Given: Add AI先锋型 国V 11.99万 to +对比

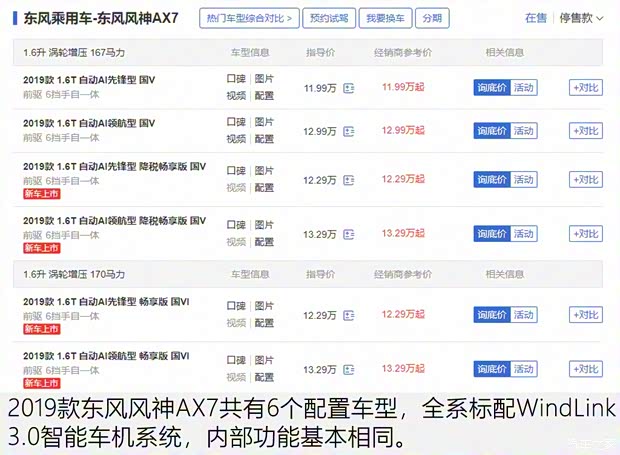Looking at the screenshot, I should click(586, 88).
